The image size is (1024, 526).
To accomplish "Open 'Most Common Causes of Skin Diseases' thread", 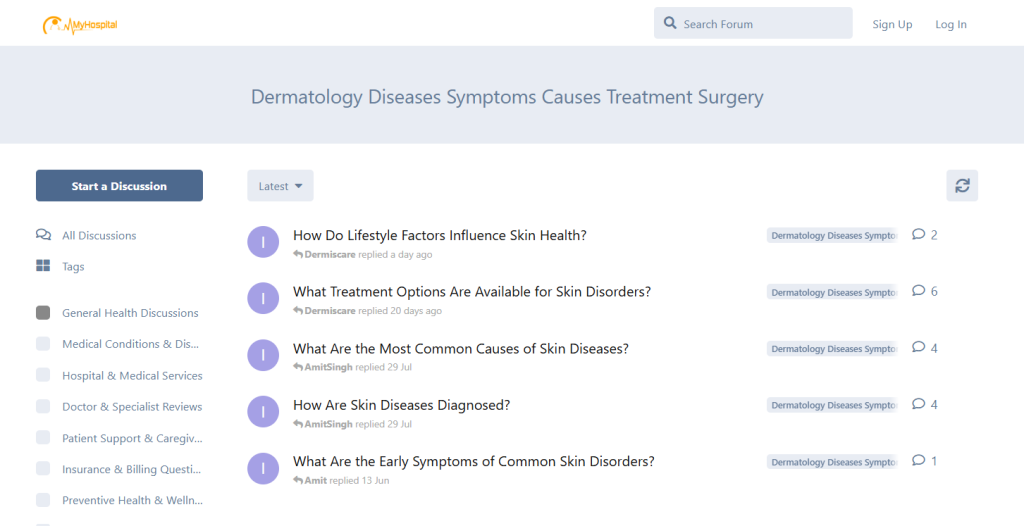I will [460, 349].
